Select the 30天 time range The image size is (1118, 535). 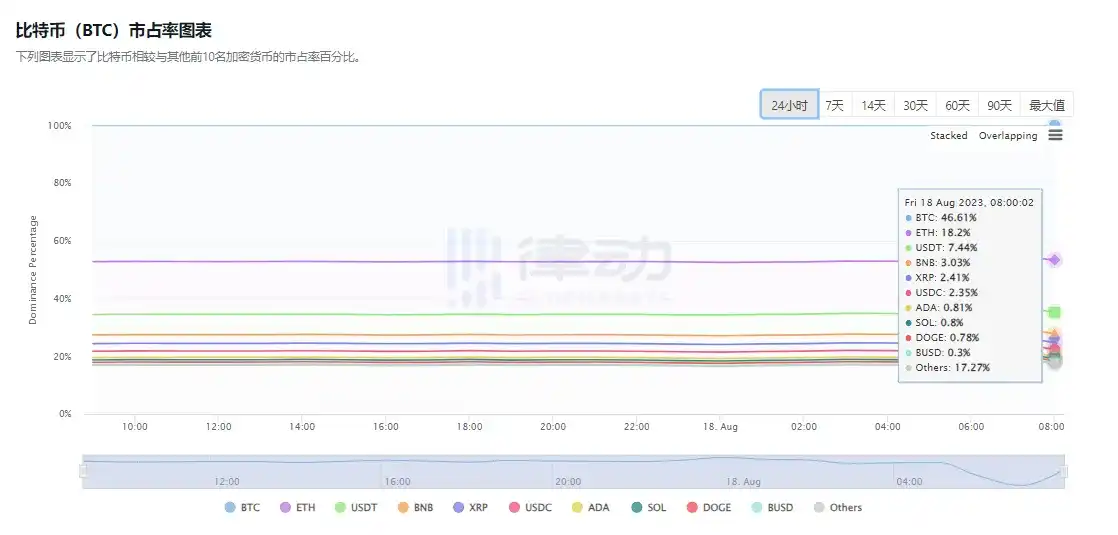click(916, 106)
